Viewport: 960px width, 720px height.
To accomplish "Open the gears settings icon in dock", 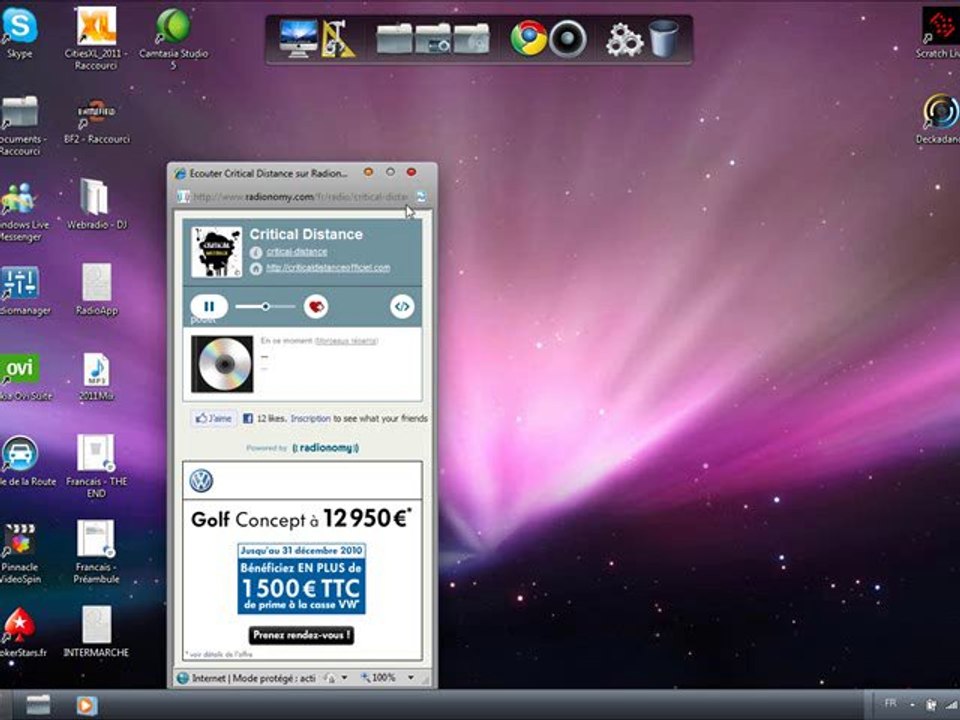I will coord(624,40).
